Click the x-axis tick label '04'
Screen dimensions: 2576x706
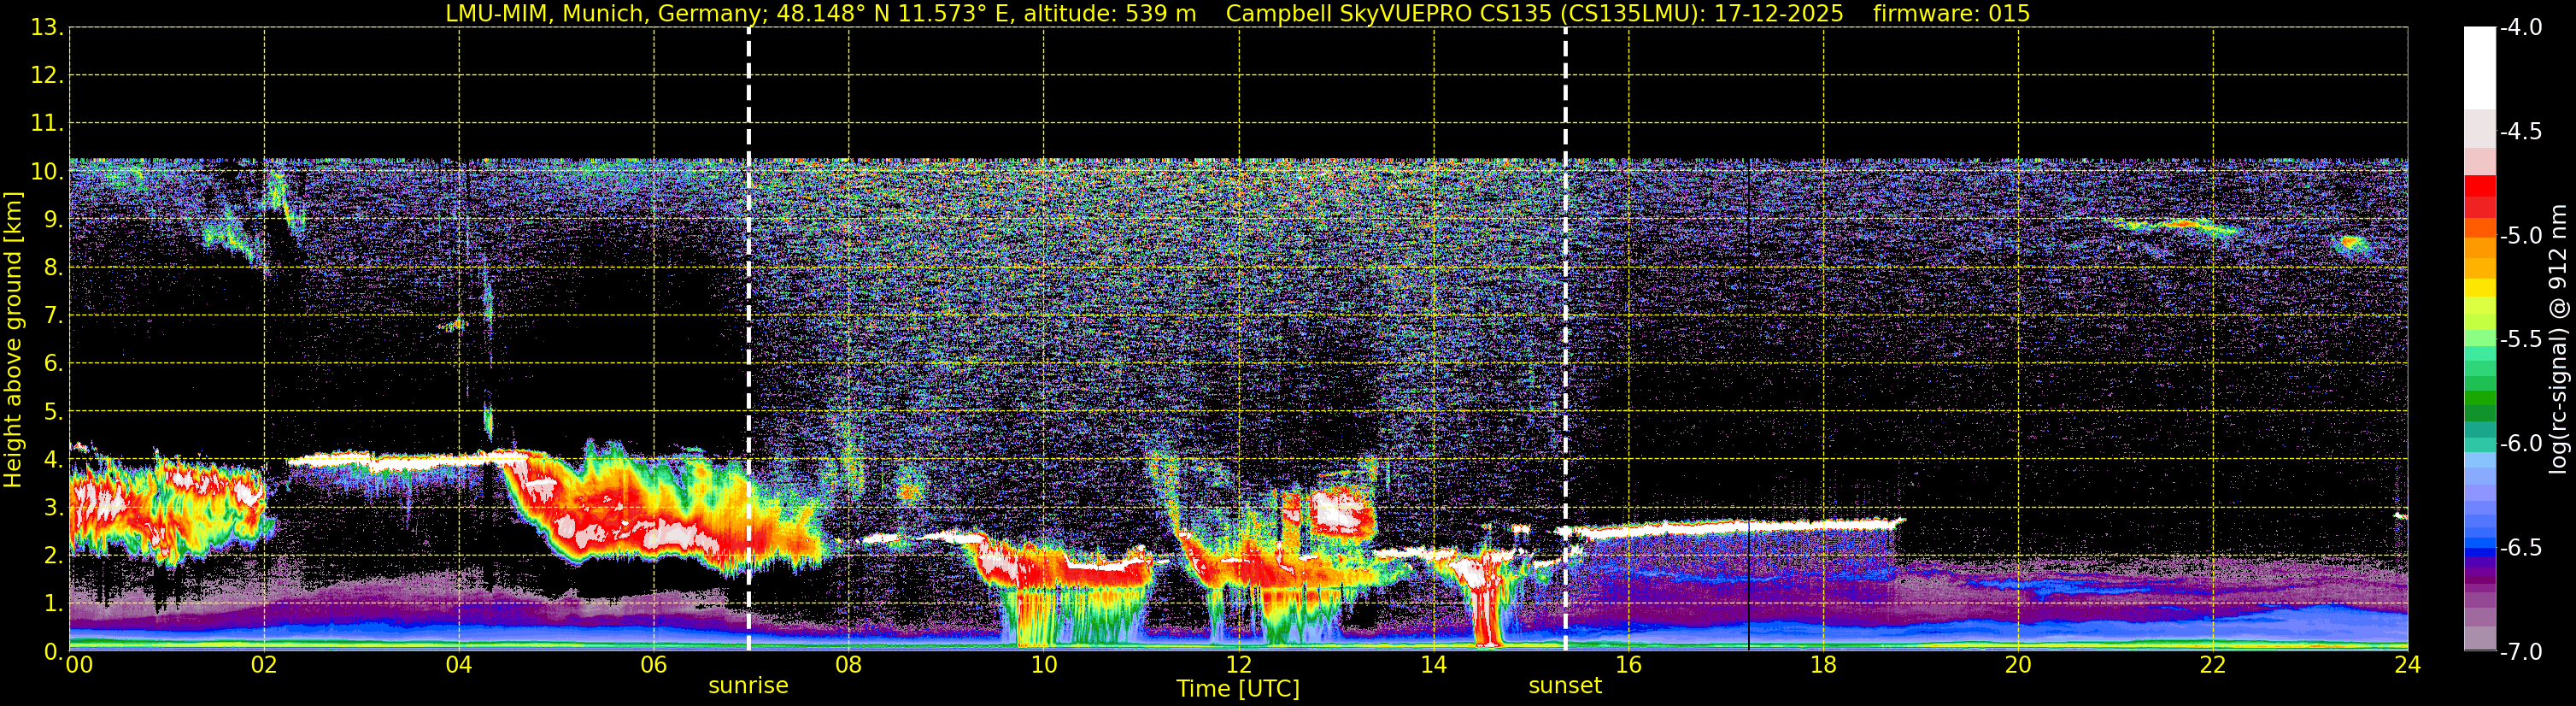(459, 665)
